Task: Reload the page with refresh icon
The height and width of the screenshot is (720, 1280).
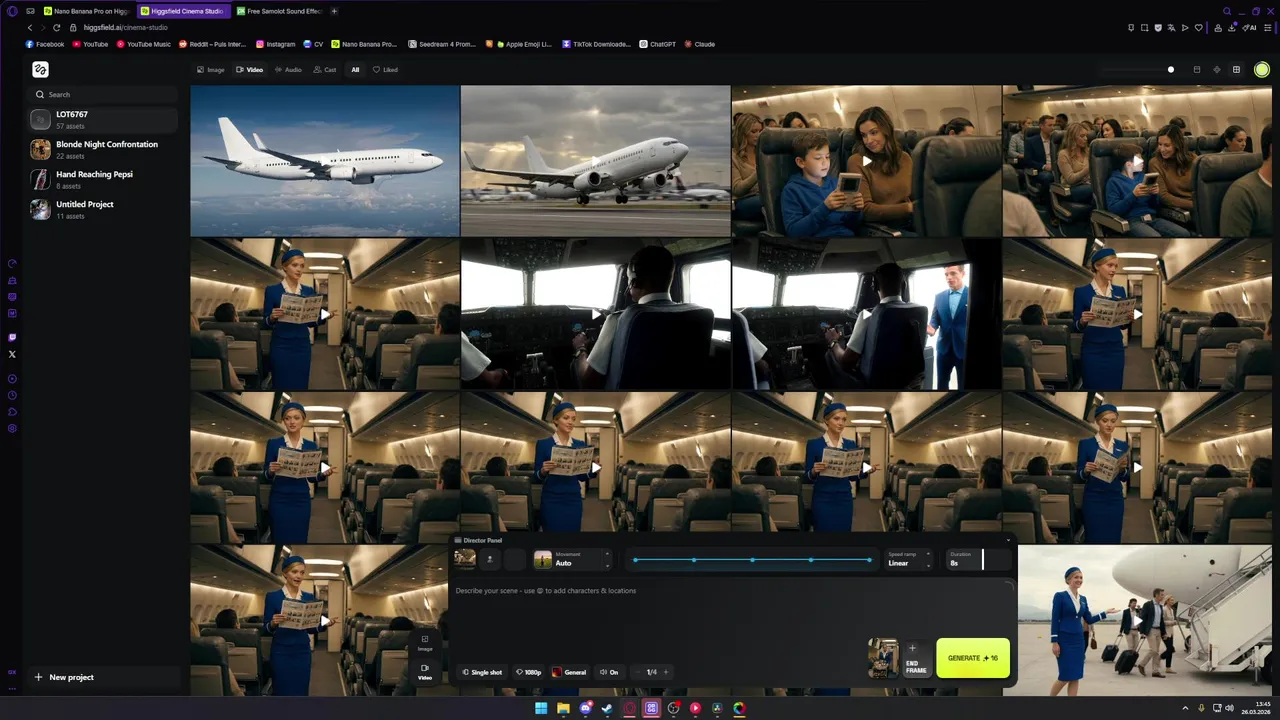Action: tap(56, 27)
